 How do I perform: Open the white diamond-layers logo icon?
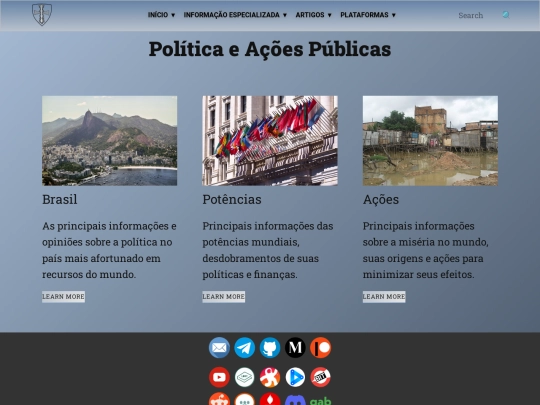pyautogui.click(x=245, y=377)
